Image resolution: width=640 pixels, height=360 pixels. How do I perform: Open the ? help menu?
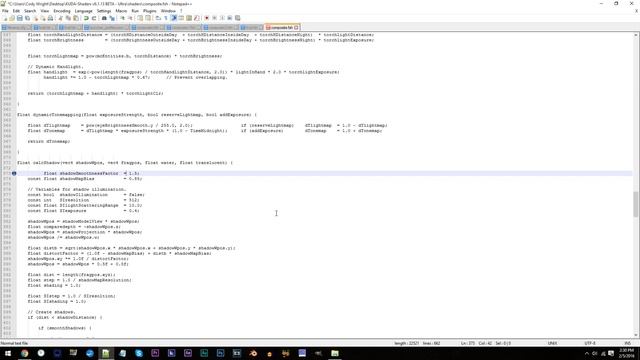coord(181,11)
